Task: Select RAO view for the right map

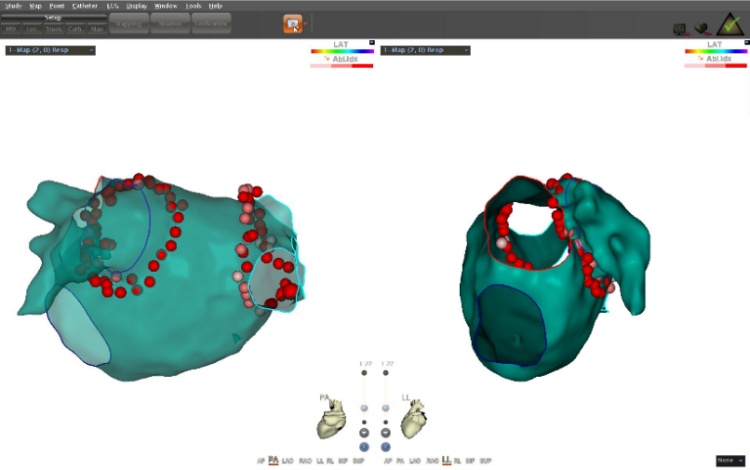Action: [430, 461]
